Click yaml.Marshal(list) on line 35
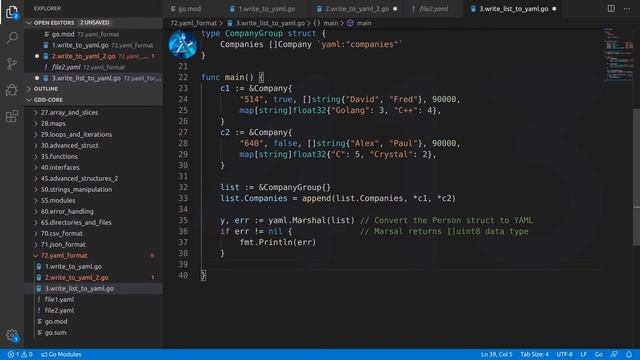 coord(311,220)
